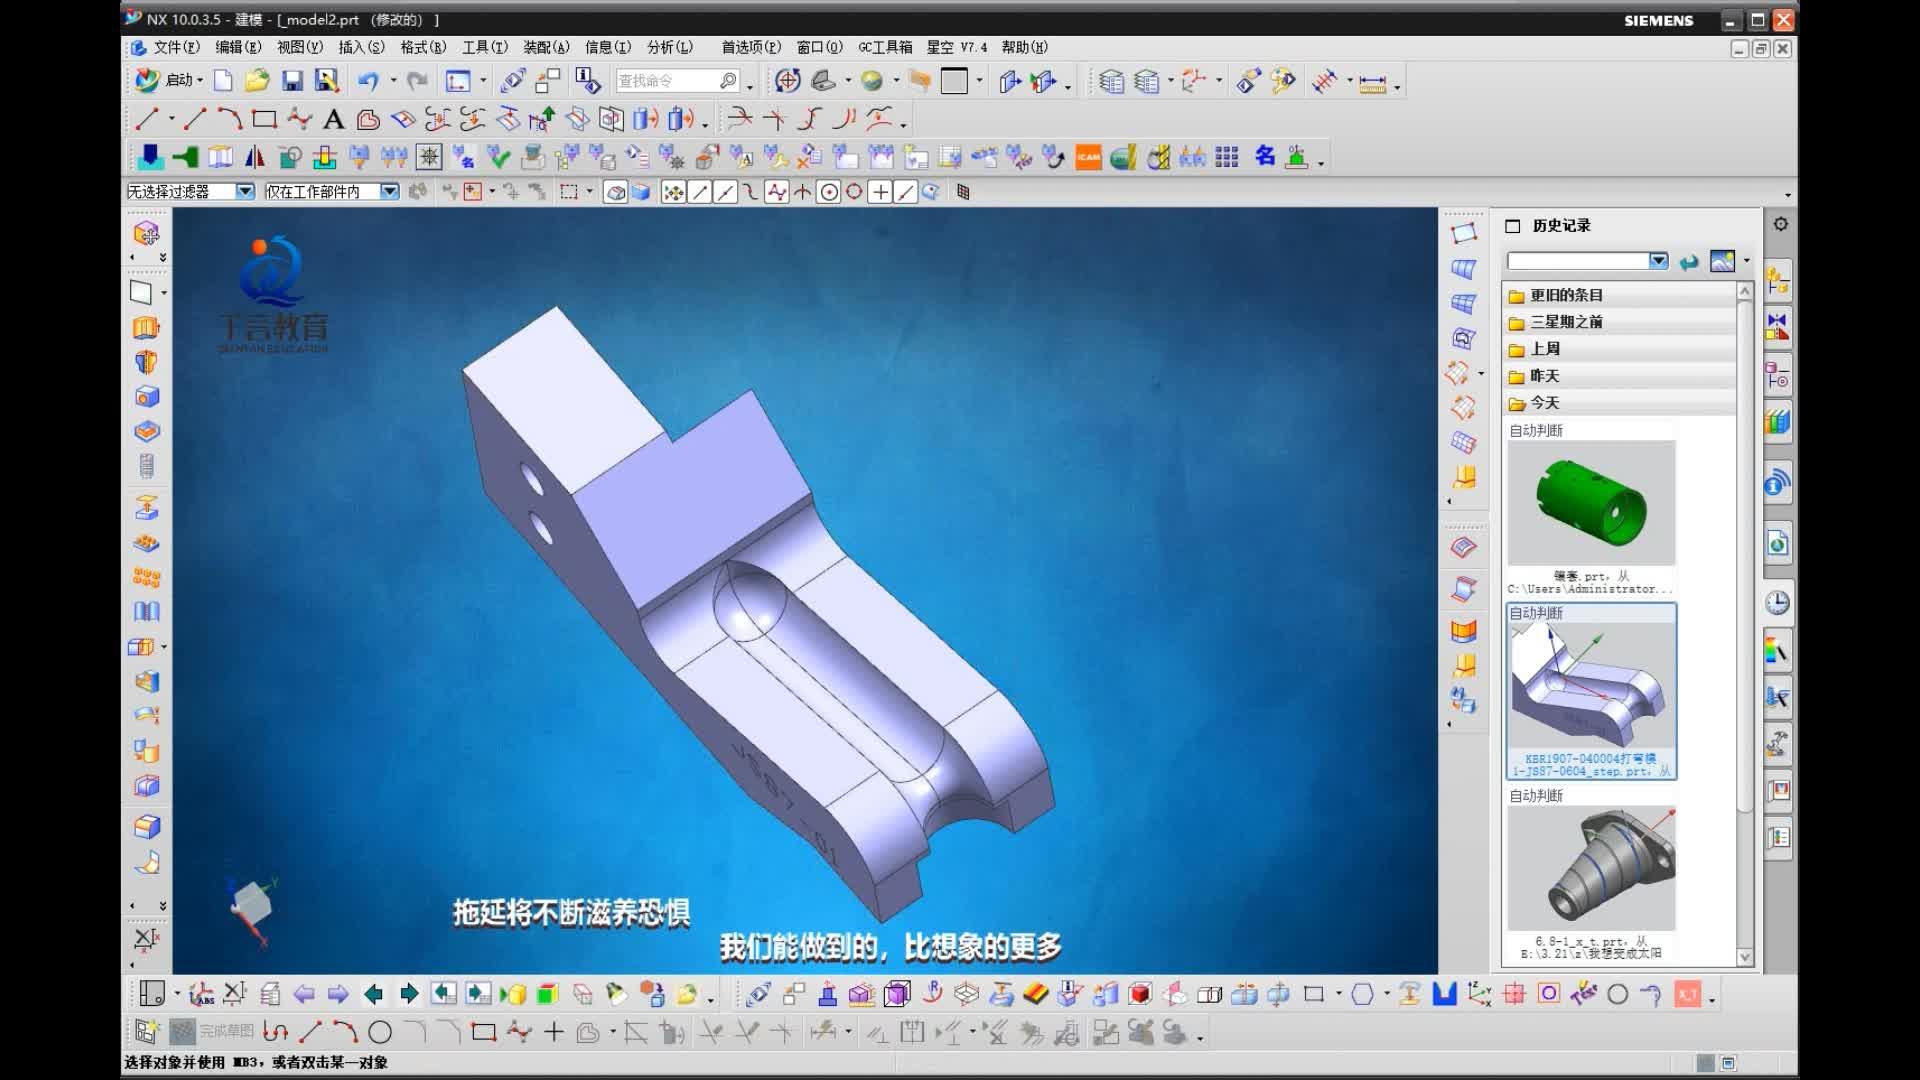Toggle the rectangular selection mode icon
Screen dimensions: 1920x1080
pos(567,191)
